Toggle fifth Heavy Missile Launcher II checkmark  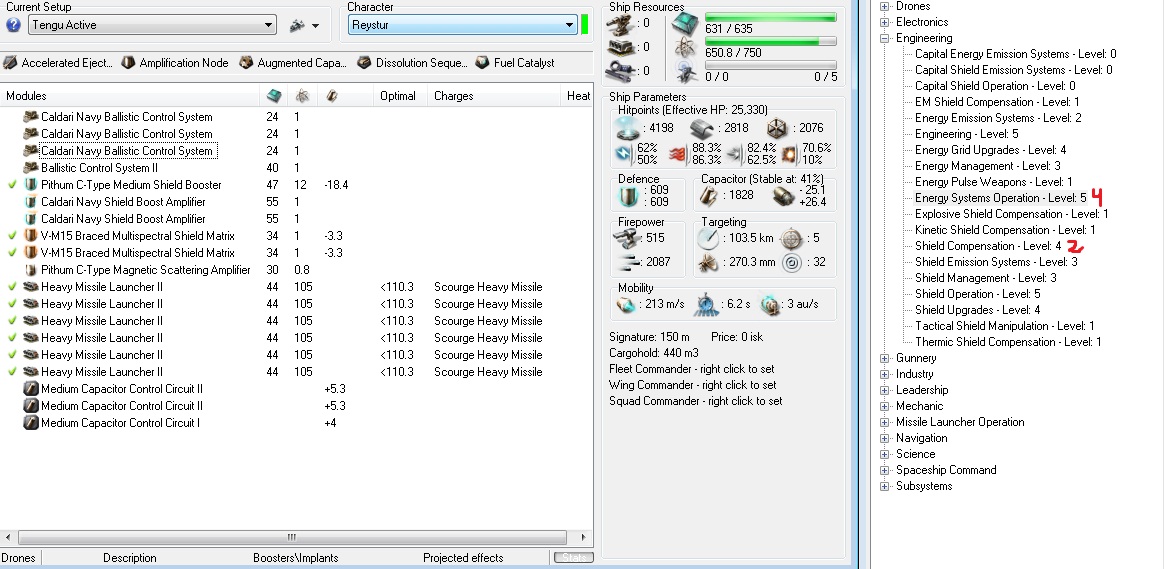click(12, 355)
